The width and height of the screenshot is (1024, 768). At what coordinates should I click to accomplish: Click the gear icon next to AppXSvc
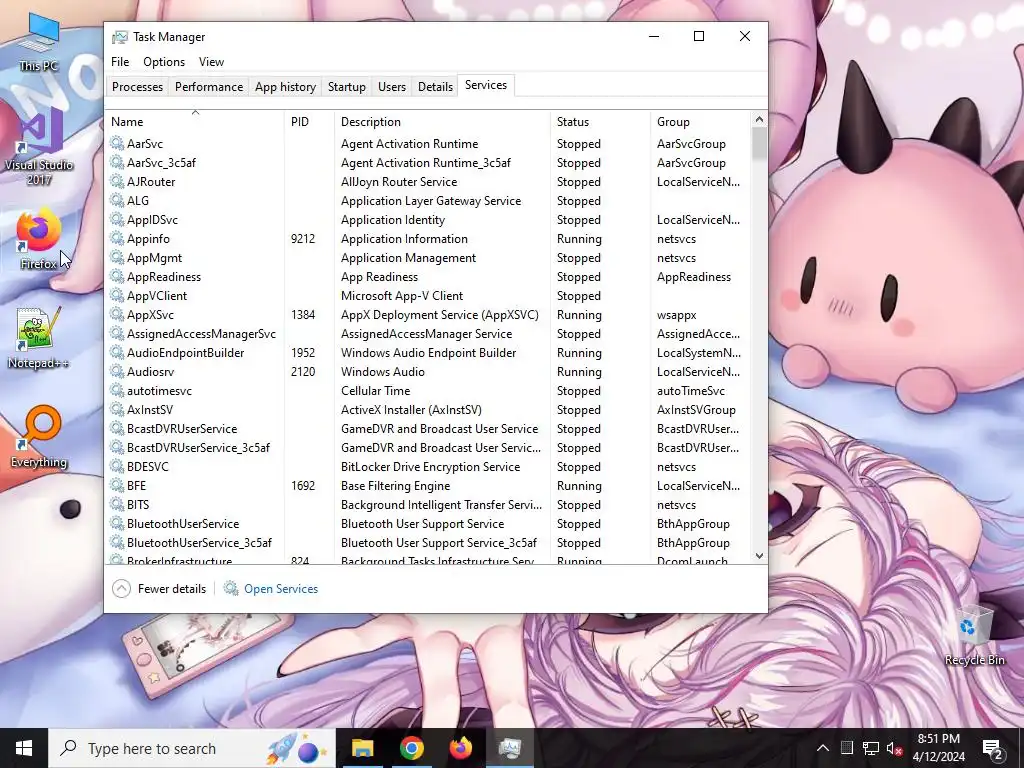pyautogui.click(x=117, y=314)
